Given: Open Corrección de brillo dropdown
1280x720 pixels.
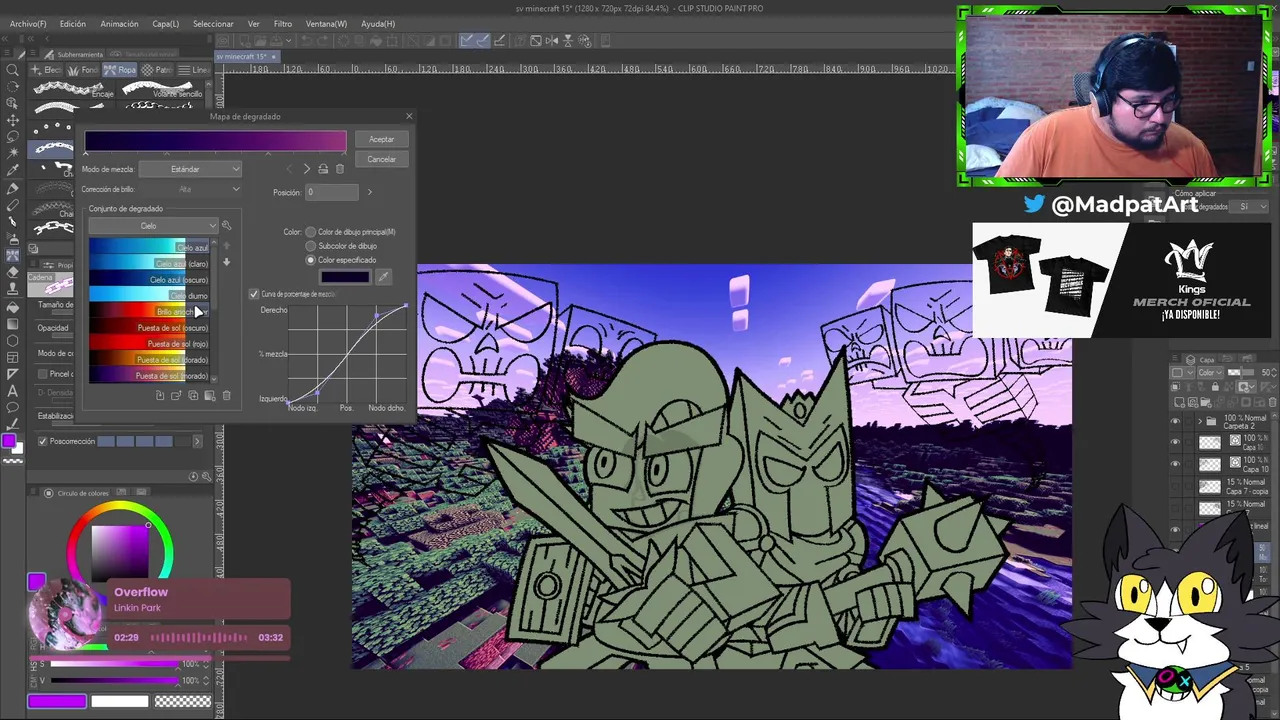Looking at the screenshot, I should pos(190,189).
